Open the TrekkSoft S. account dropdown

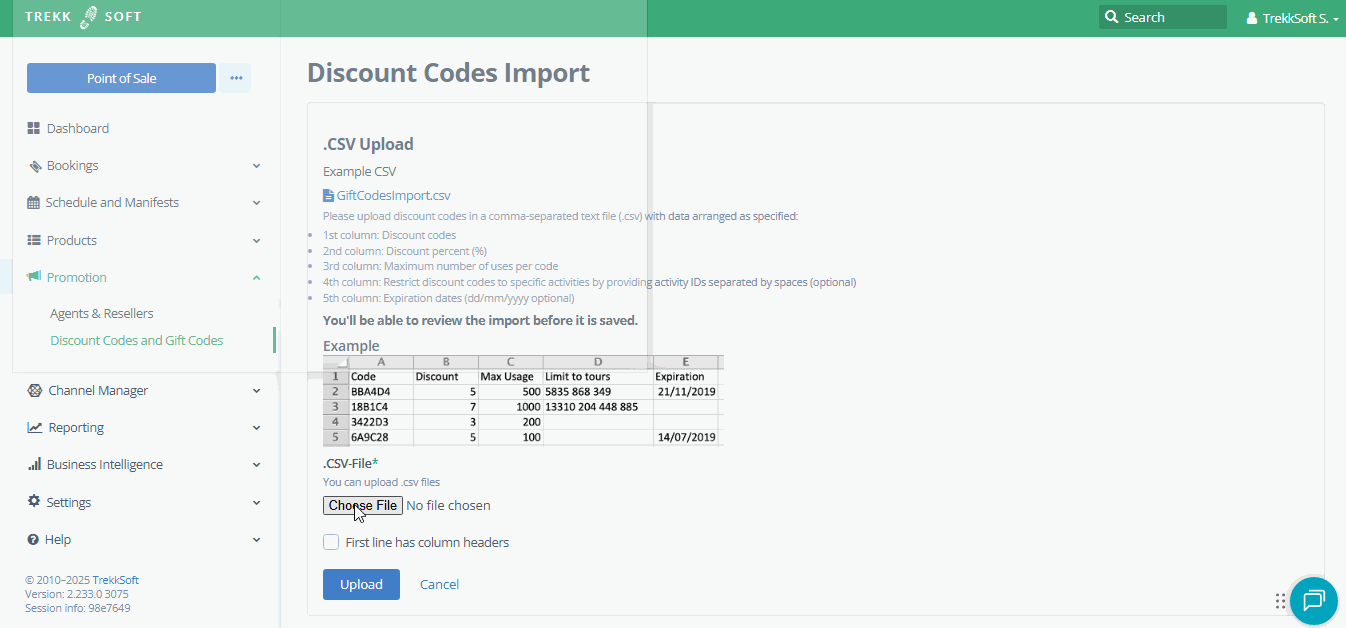(x=1291, y=17)
